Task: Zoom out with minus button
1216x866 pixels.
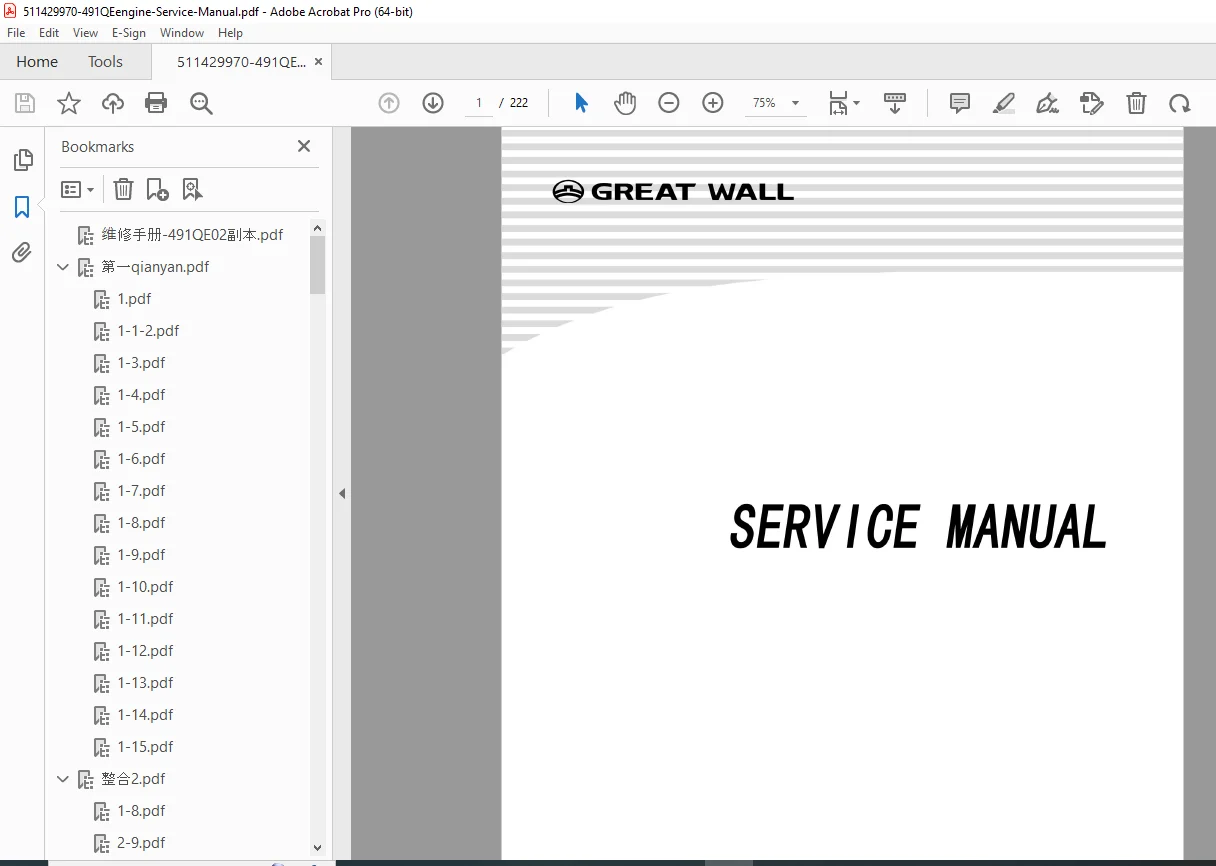Action: point(669,103)
